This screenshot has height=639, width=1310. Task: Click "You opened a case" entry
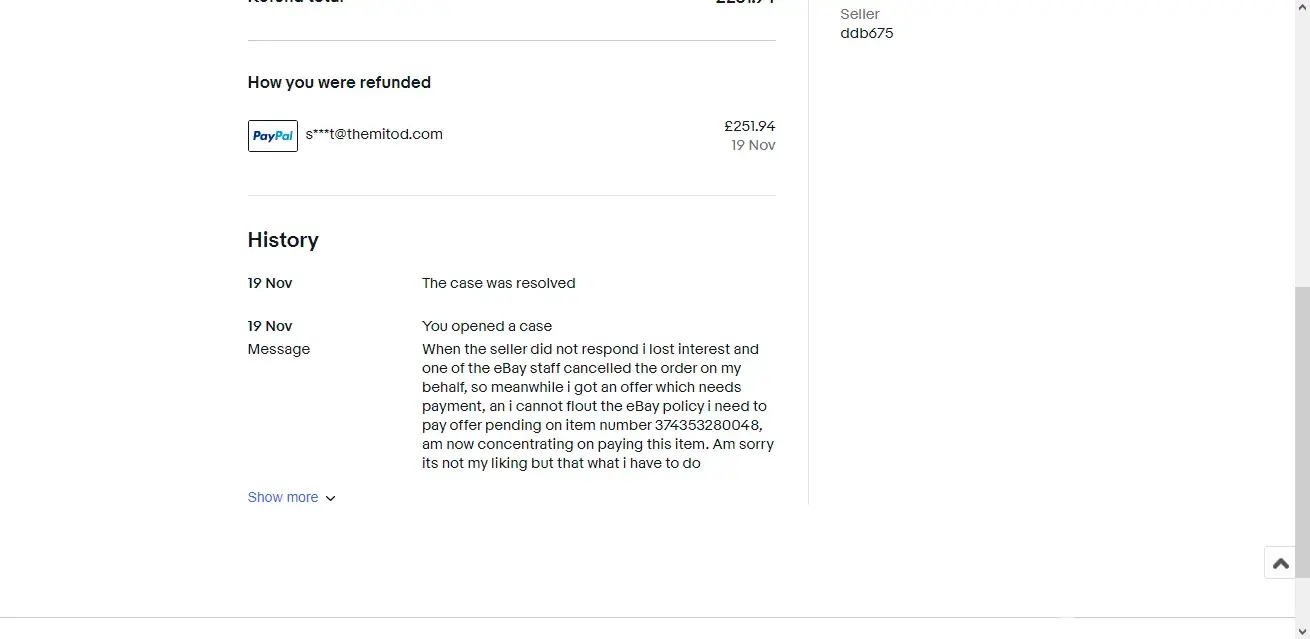pyautogui.click(x=486, y=326)
